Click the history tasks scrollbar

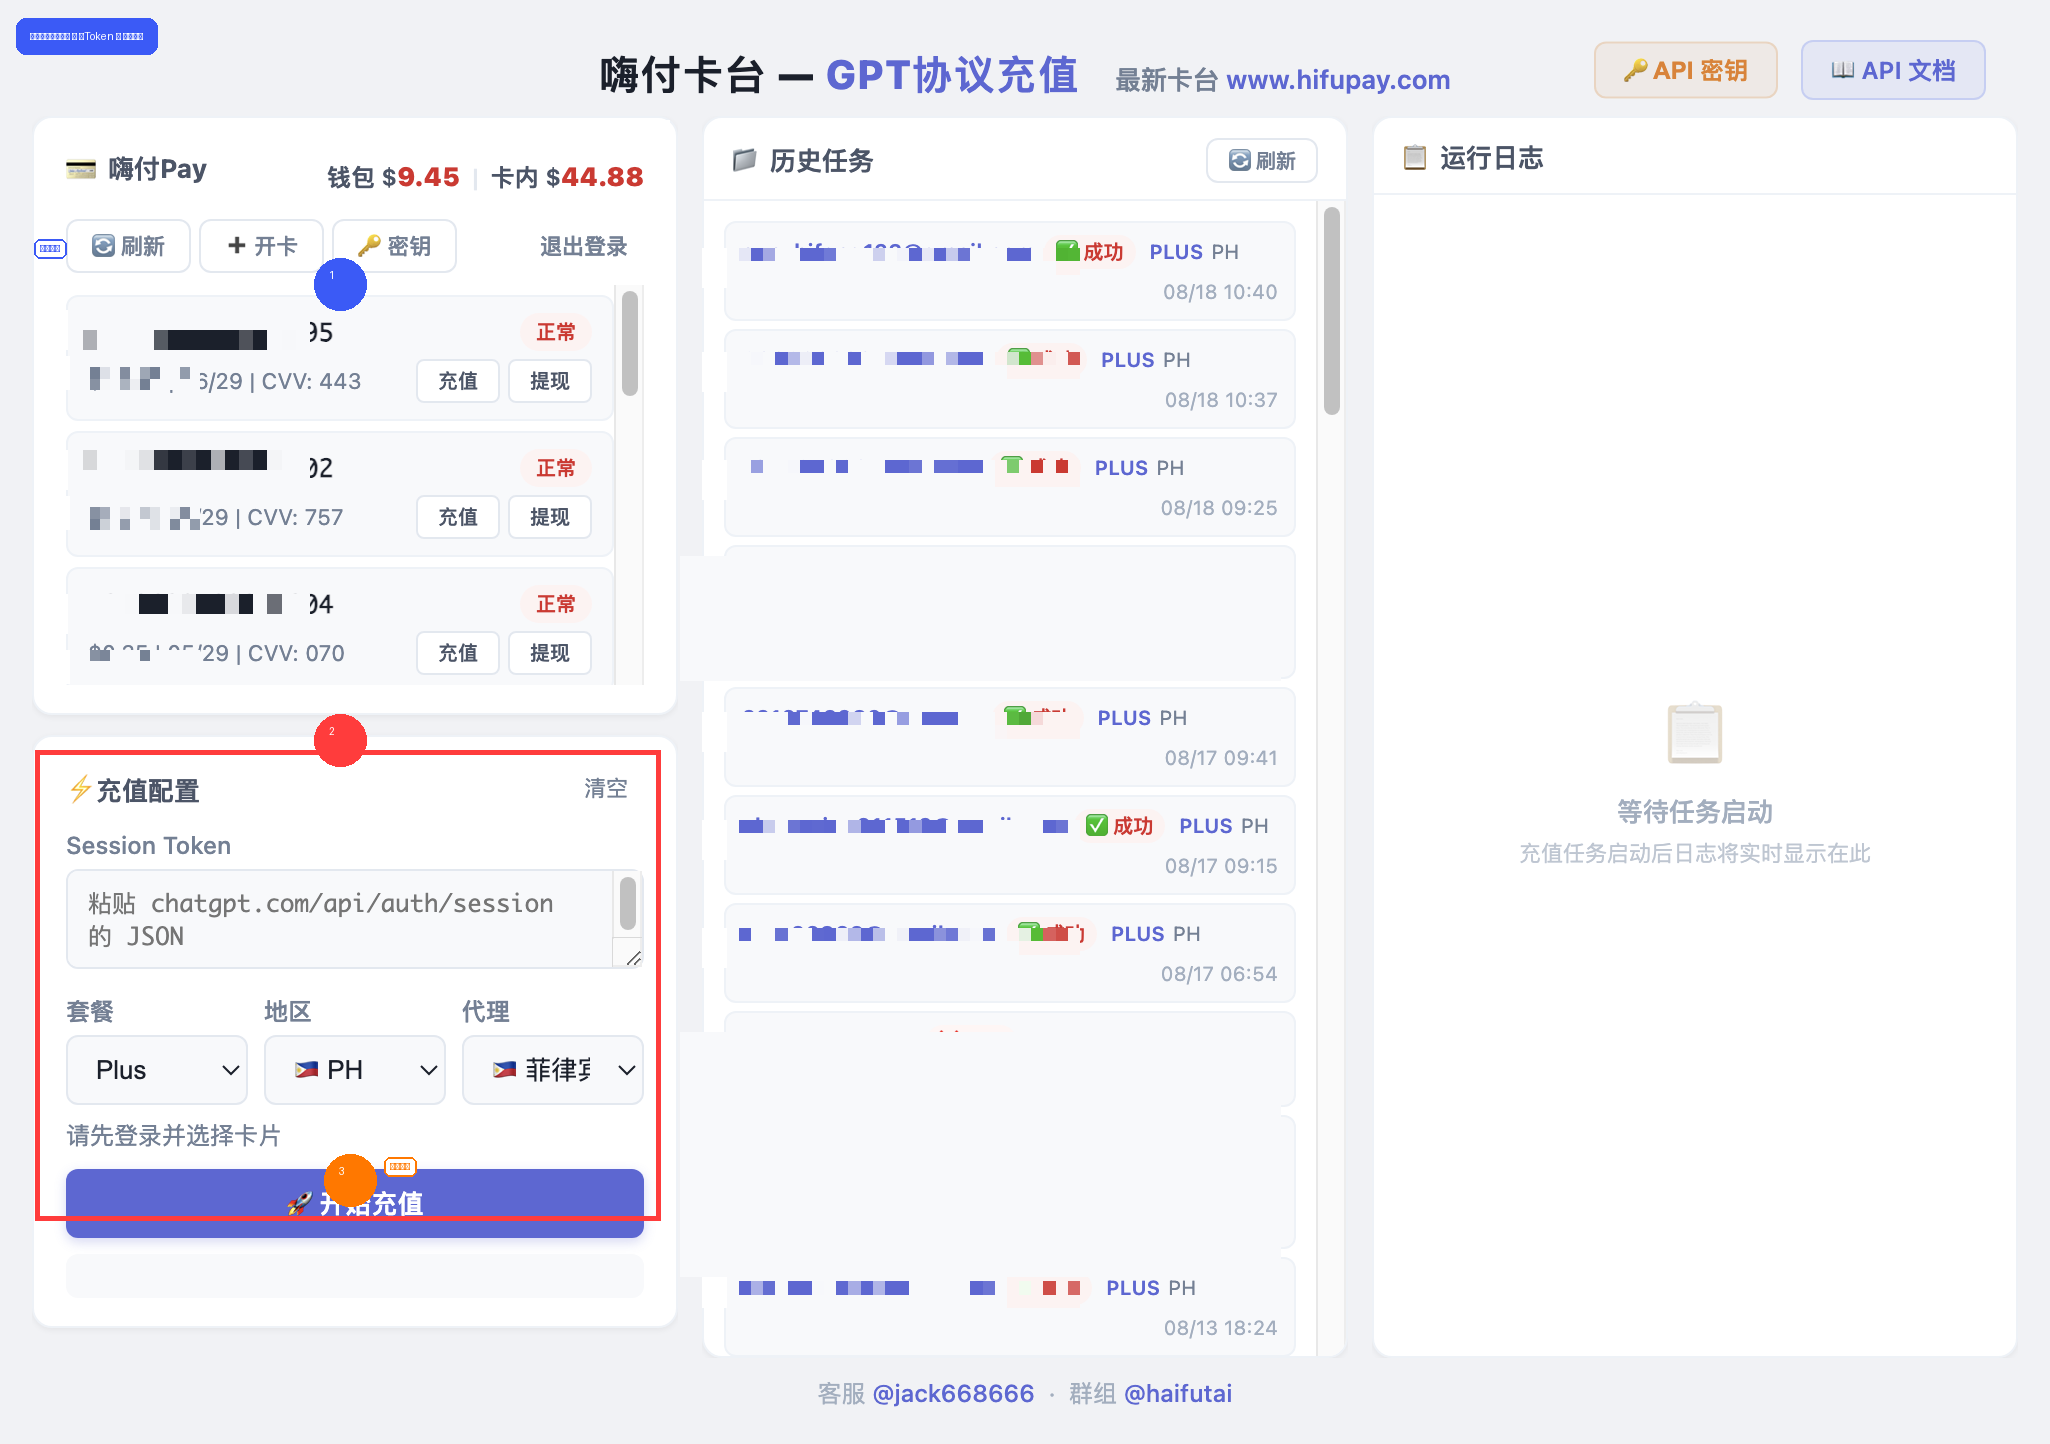pyautogui.click(x=1332, y=310)
